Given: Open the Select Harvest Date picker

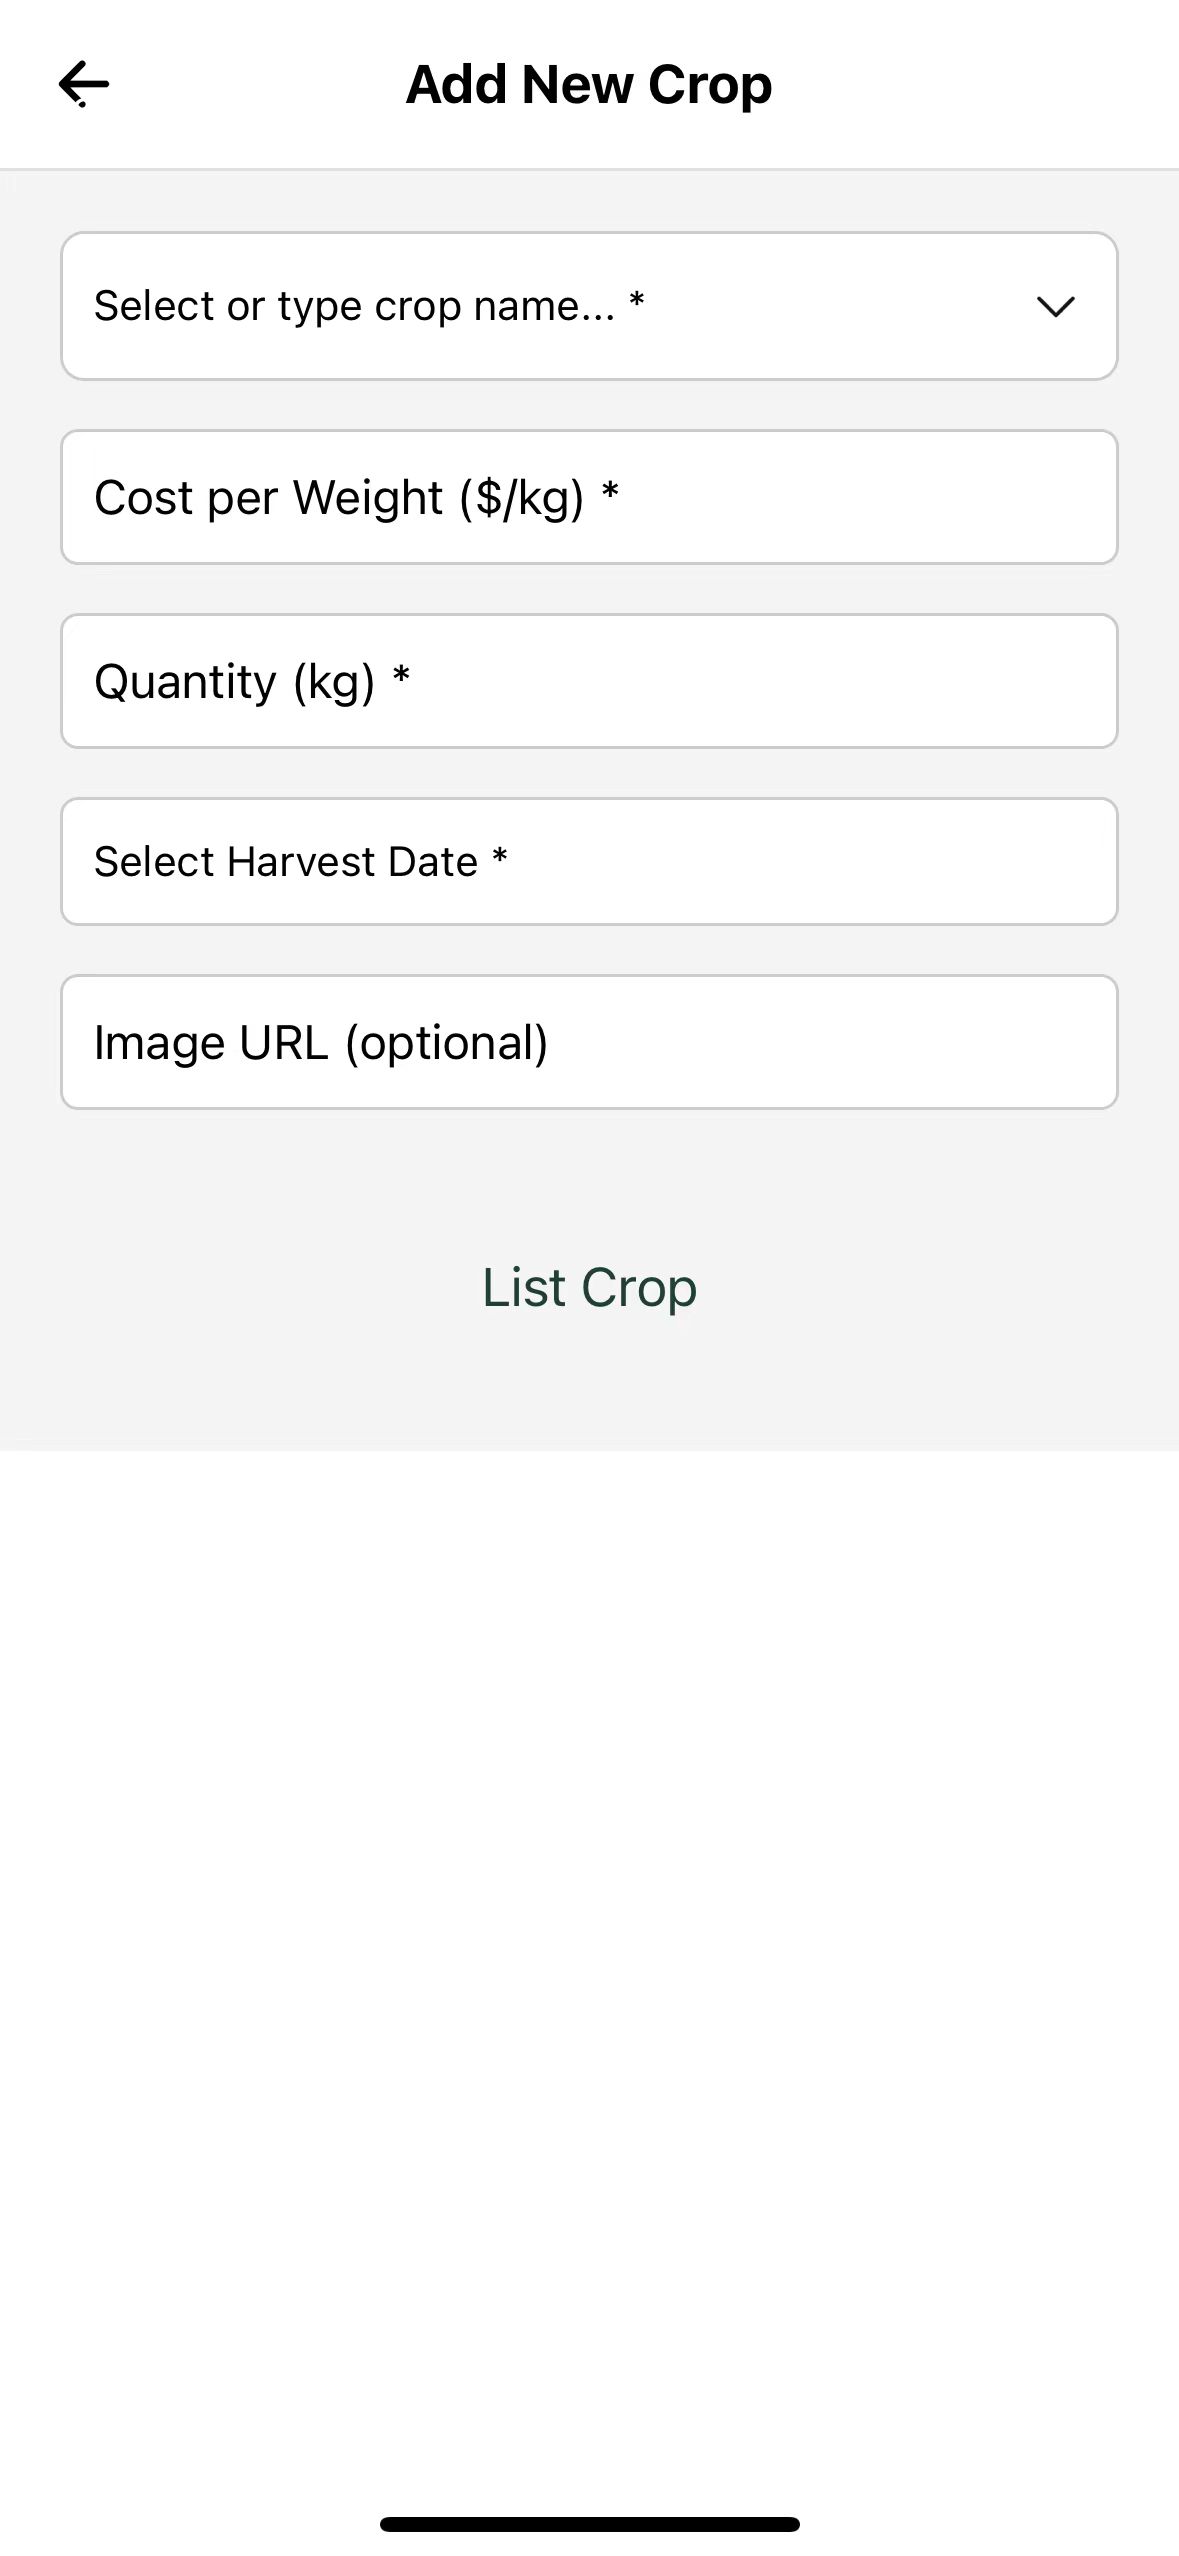Looking at the screenshot, I should [589, 862].
